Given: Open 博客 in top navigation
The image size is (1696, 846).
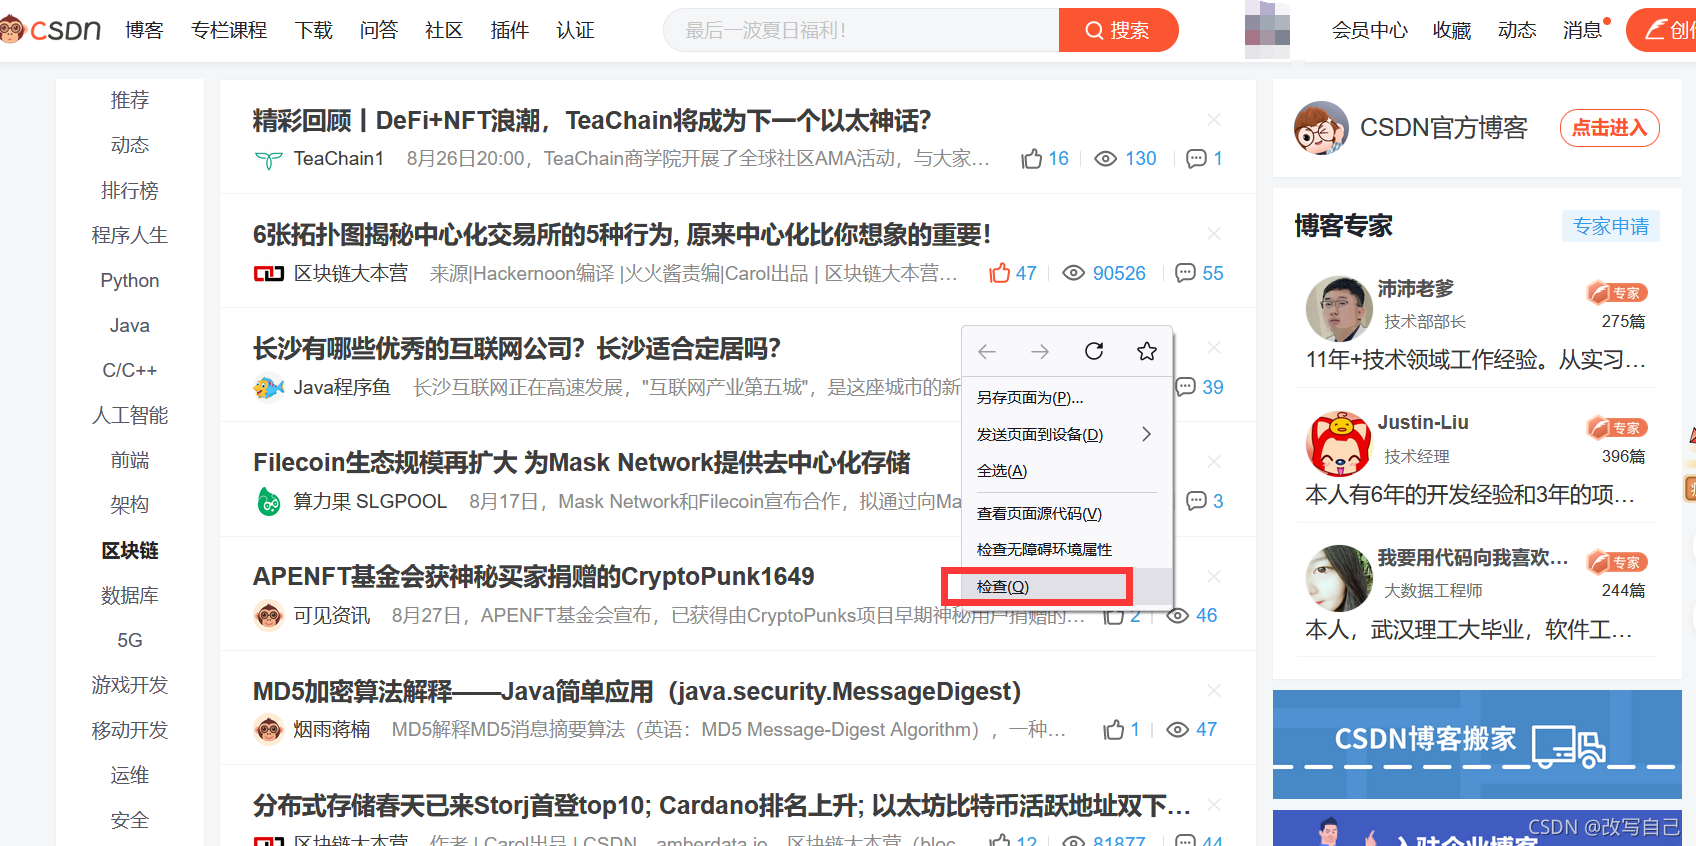Looking at the screenshot, I should [144, 30].
